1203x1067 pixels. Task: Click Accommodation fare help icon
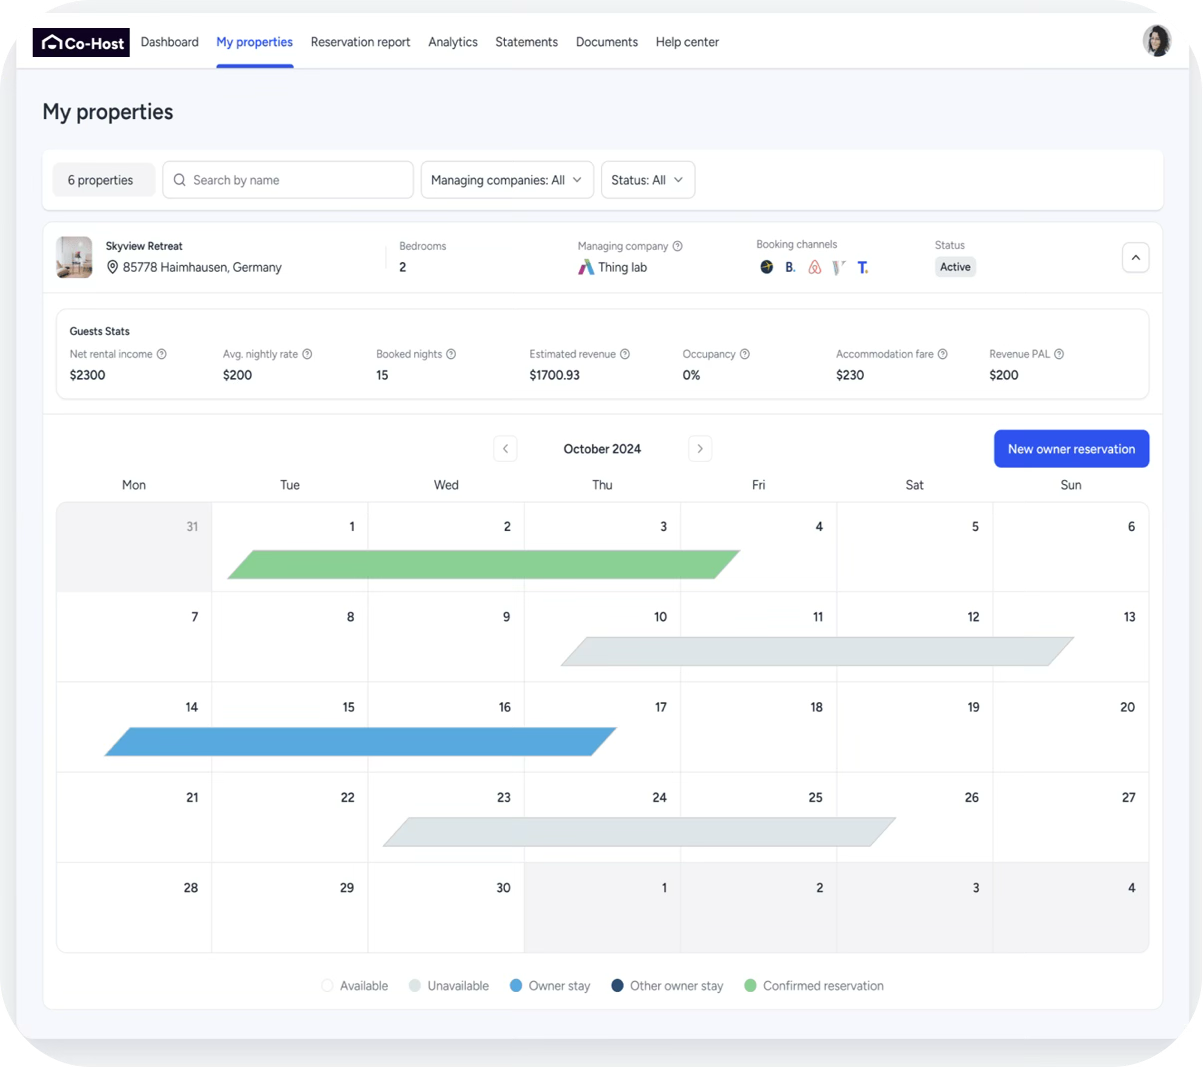point(943,354)
